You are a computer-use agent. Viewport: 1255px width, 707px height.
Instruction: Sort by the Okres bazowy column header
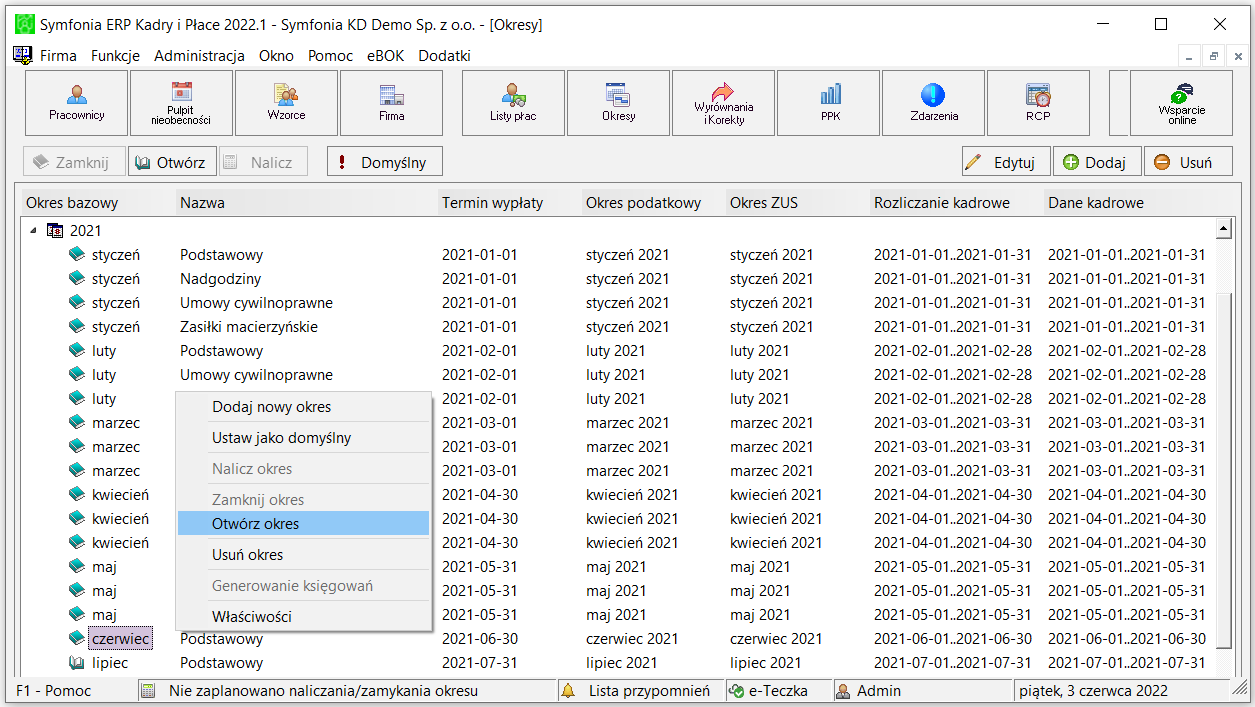[99, 203]
